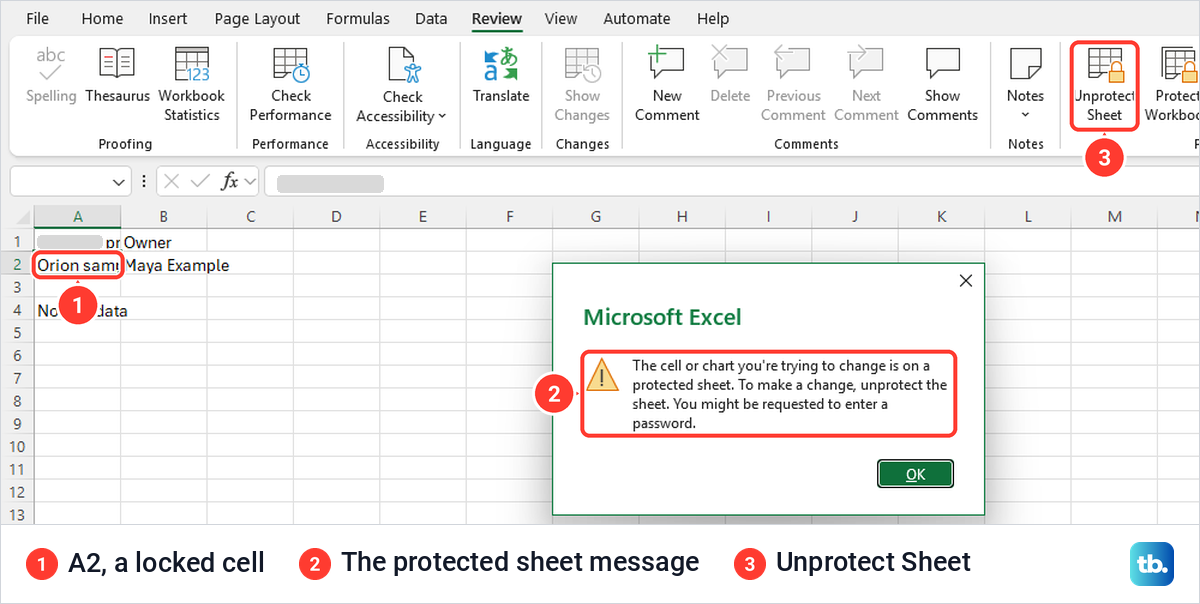
Task: Run Check Performance
Action: point(291,84)
